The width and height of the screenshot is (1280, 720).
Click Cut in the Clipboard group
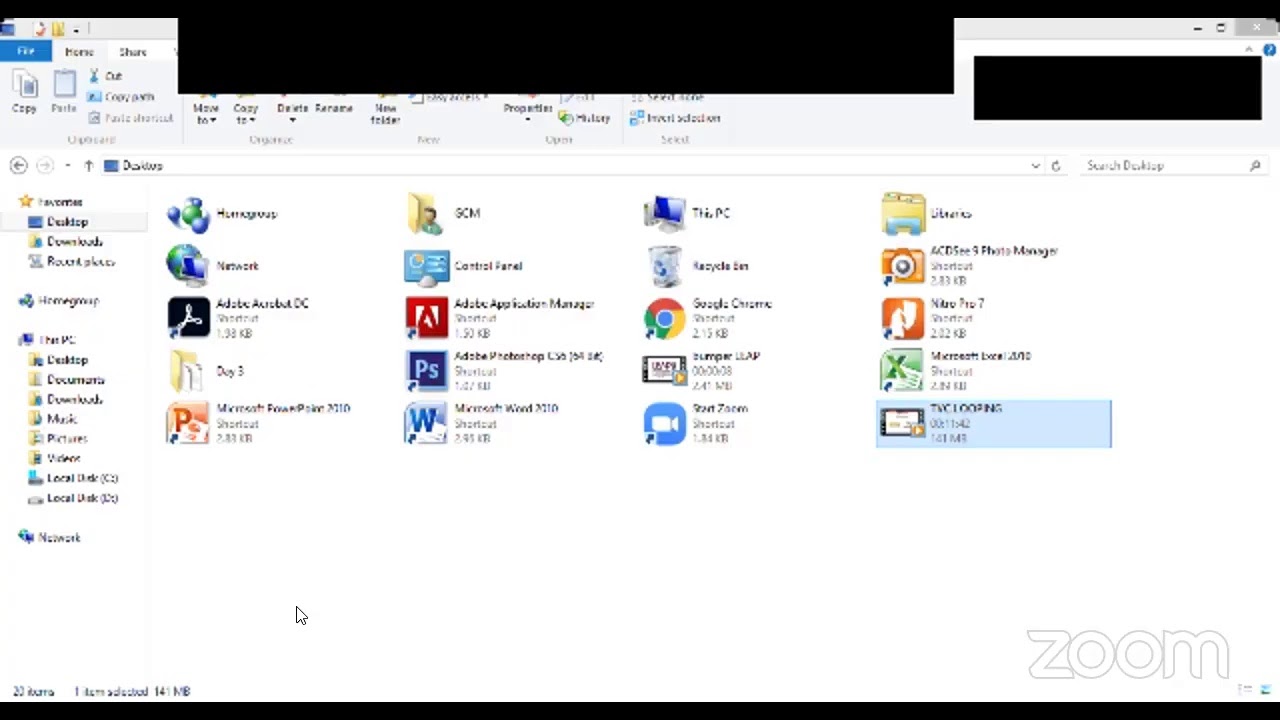[x=104, y=76]
